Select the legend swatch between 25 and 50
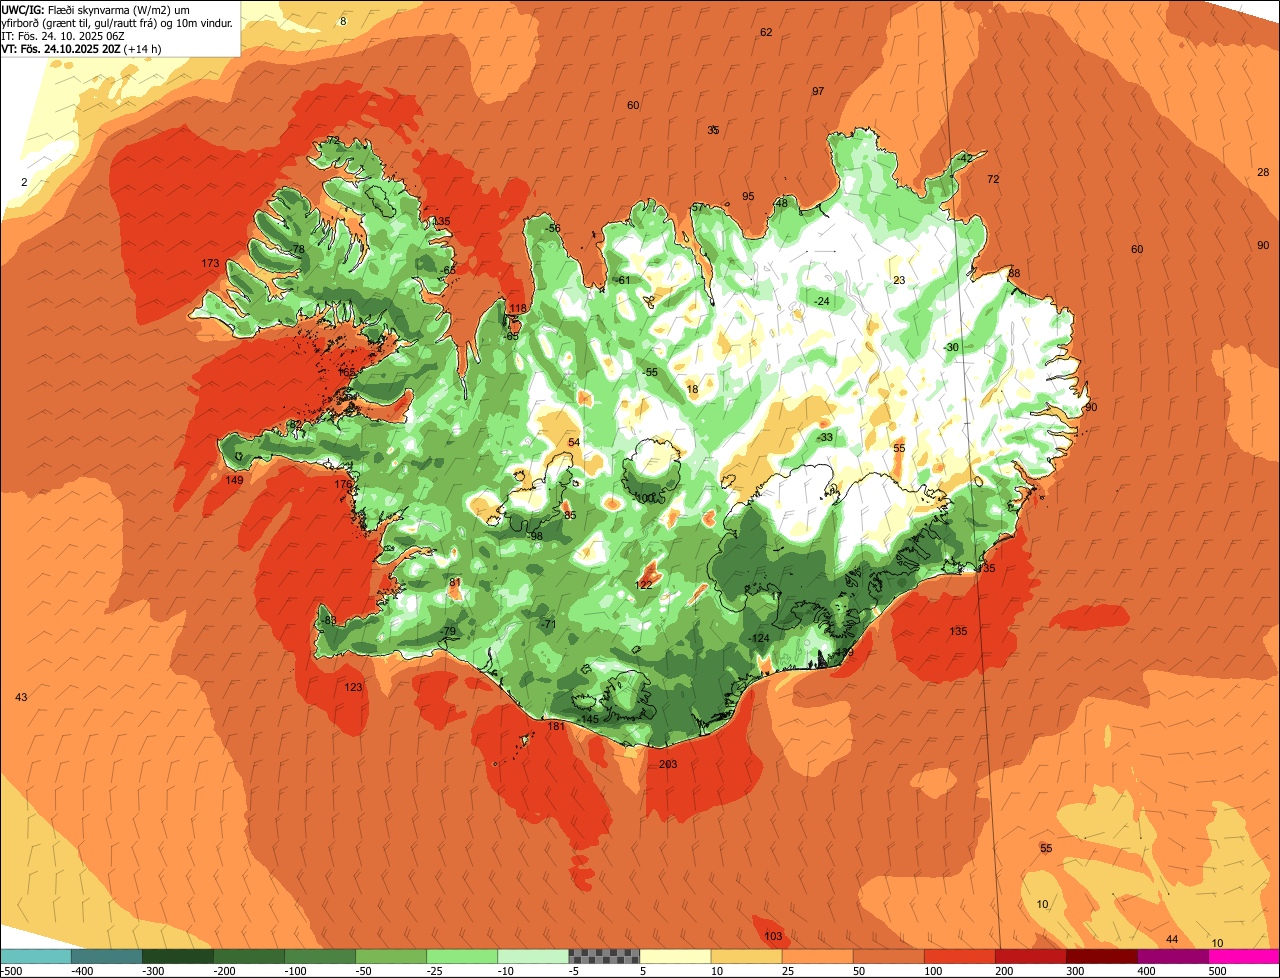 click(x=817, y=956)
